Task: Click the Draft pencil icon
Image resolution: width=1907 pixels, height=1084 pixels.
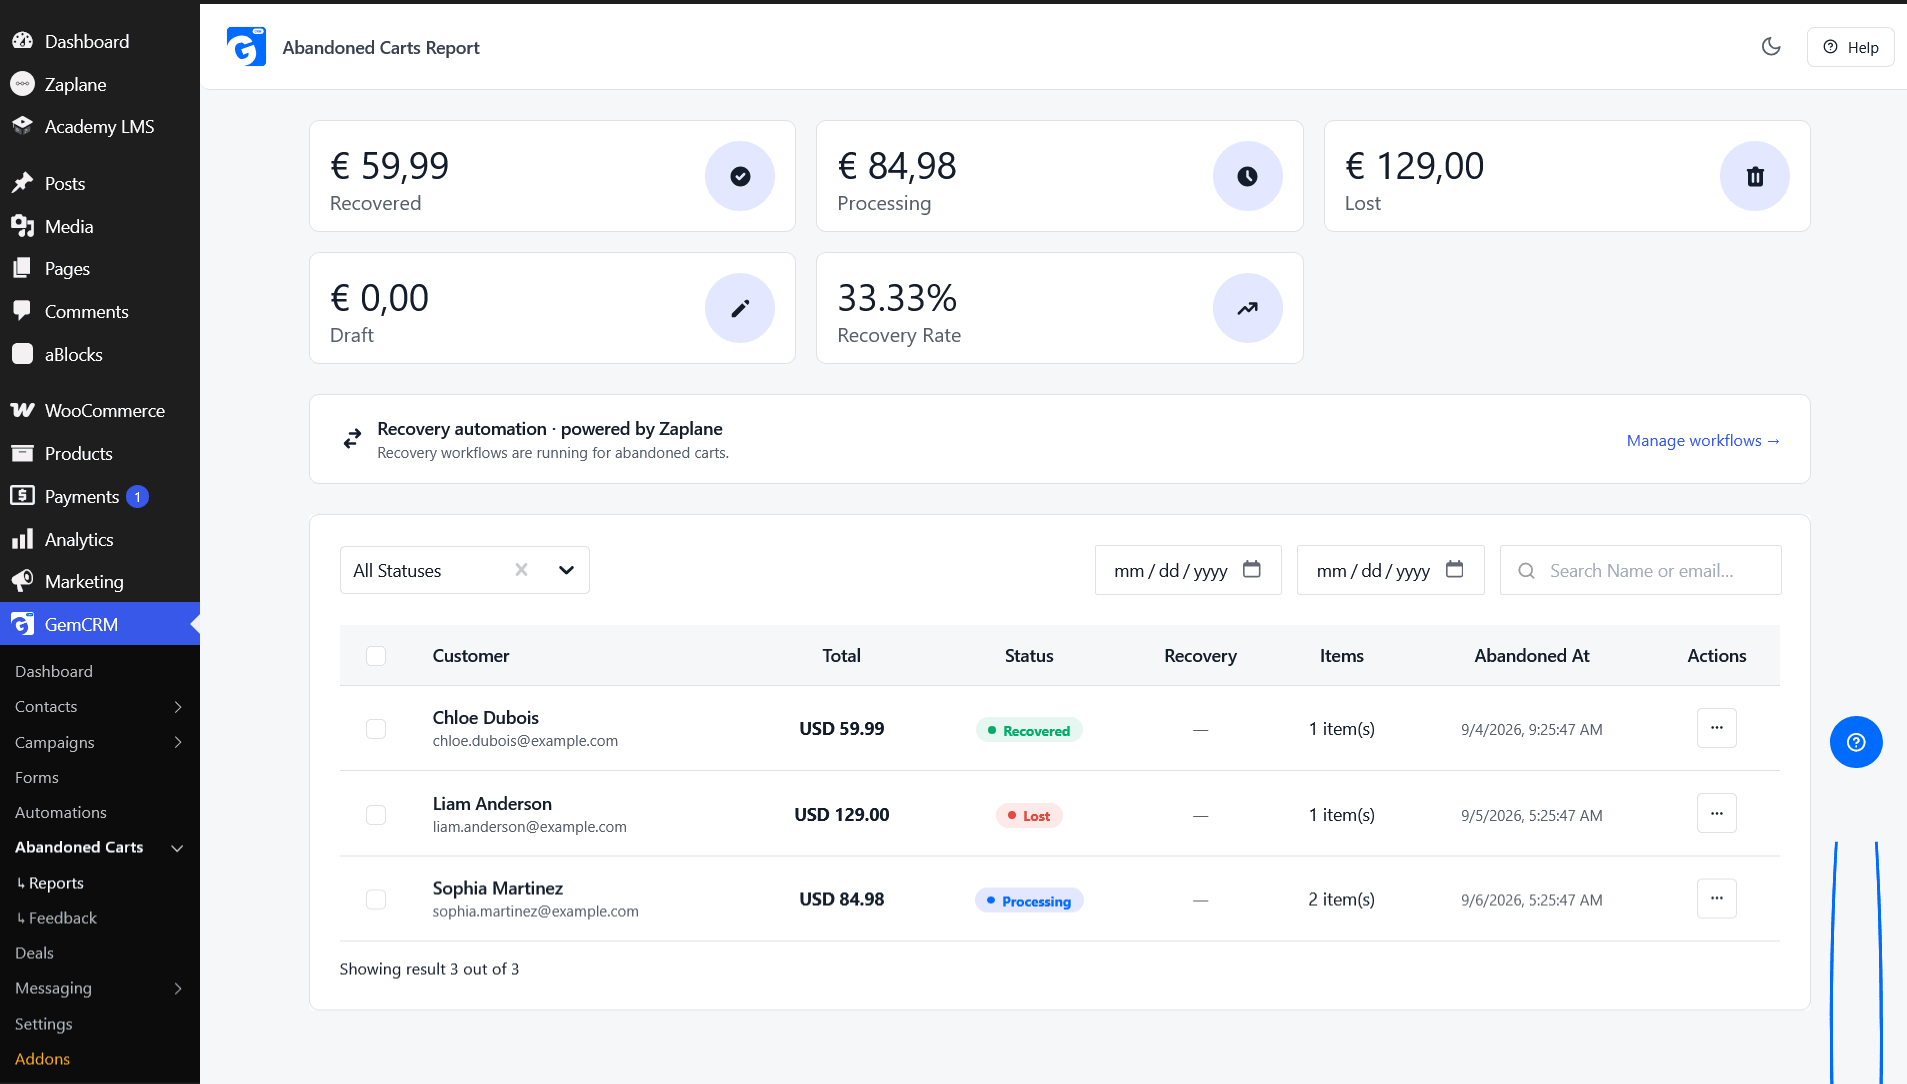Action: [x=740, y=308]
